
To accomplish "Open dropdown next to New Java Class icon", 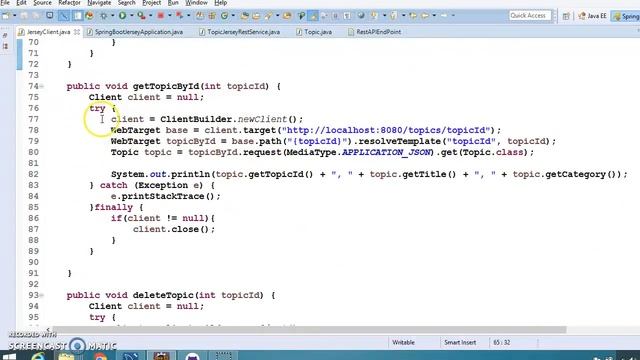I will (x=233, y=16).
